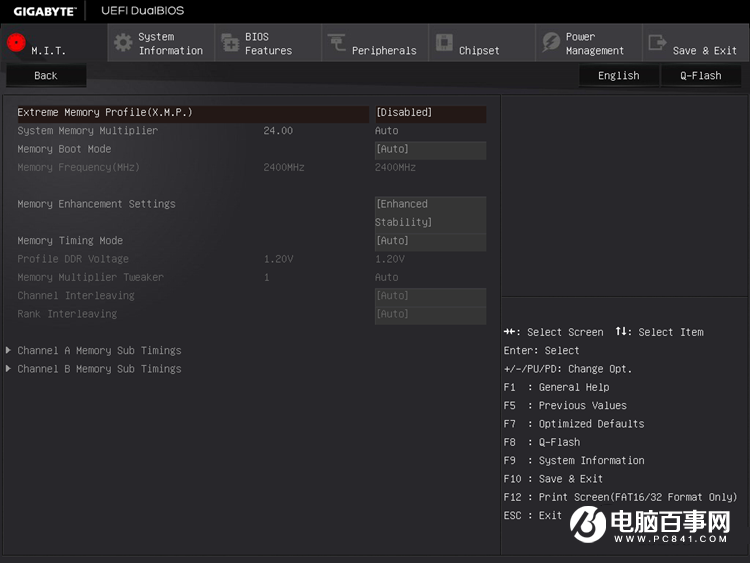Open the Memory Timing Mode Auto value

pyautogui.click(x=429, y=241)
